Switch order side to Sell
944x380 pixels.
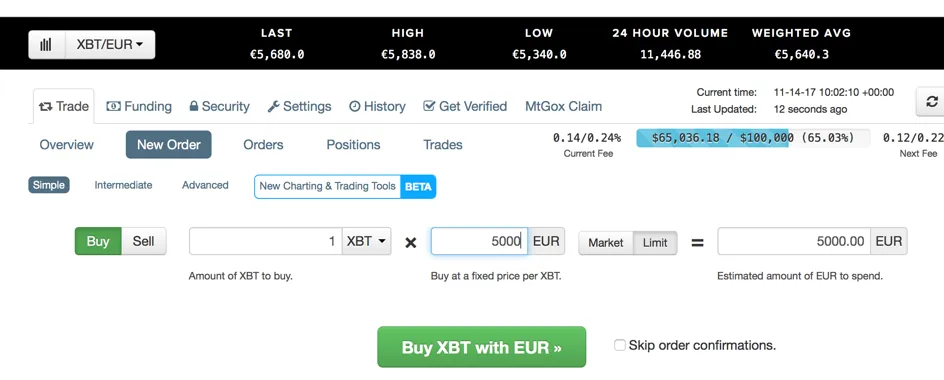(143, 241)
